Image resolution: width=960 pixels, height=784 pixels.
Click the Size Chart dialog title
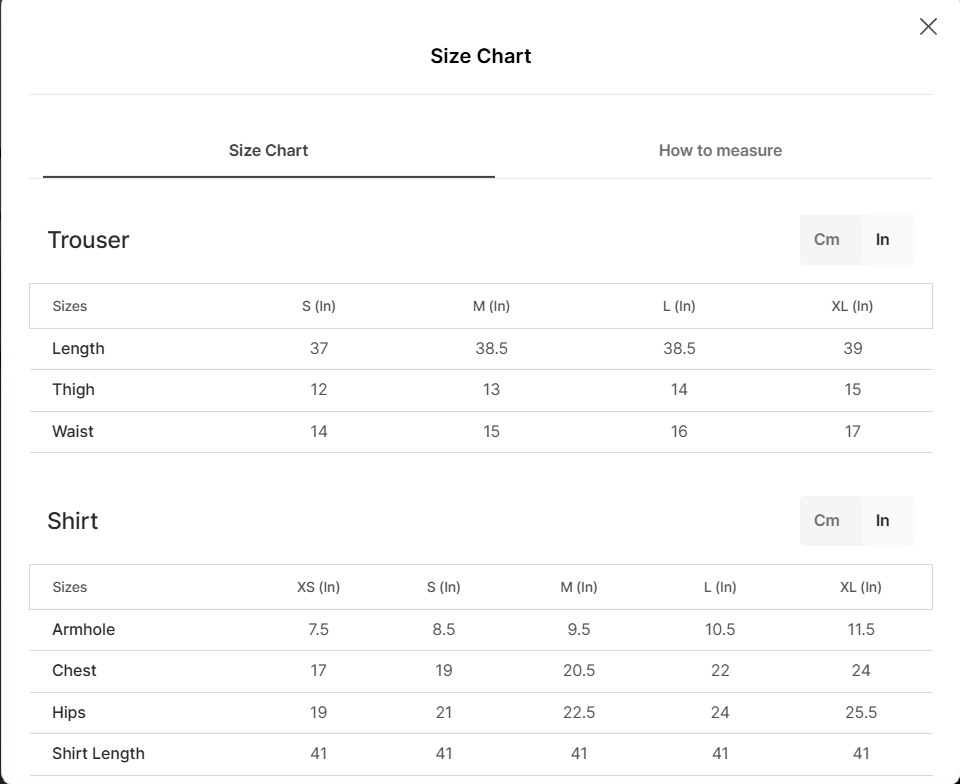480,56
